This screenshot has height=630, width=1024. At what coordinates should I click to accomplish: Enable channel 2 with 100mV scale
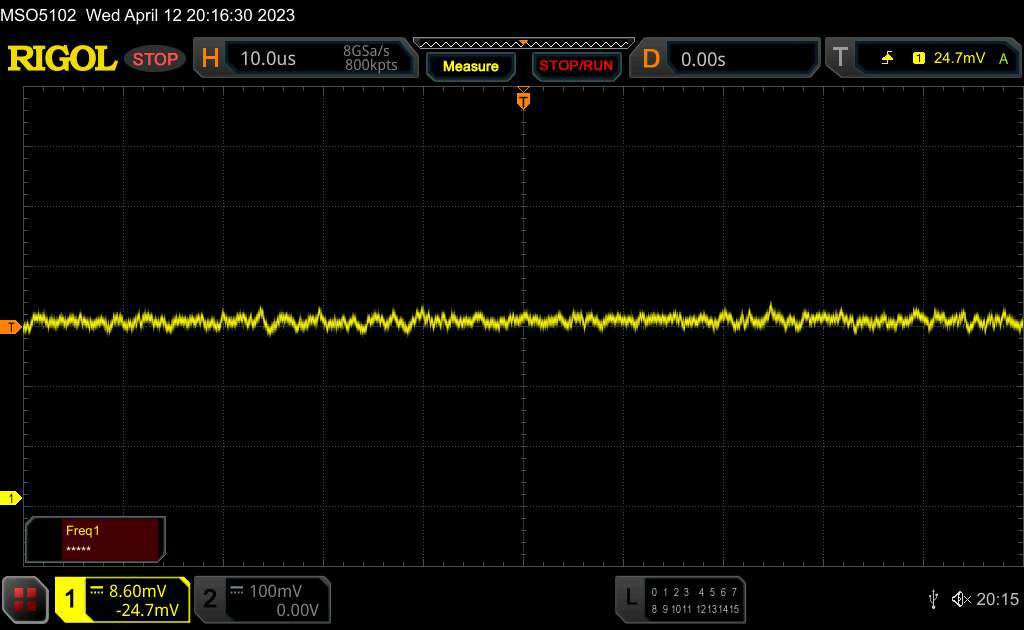click(261, 599)
